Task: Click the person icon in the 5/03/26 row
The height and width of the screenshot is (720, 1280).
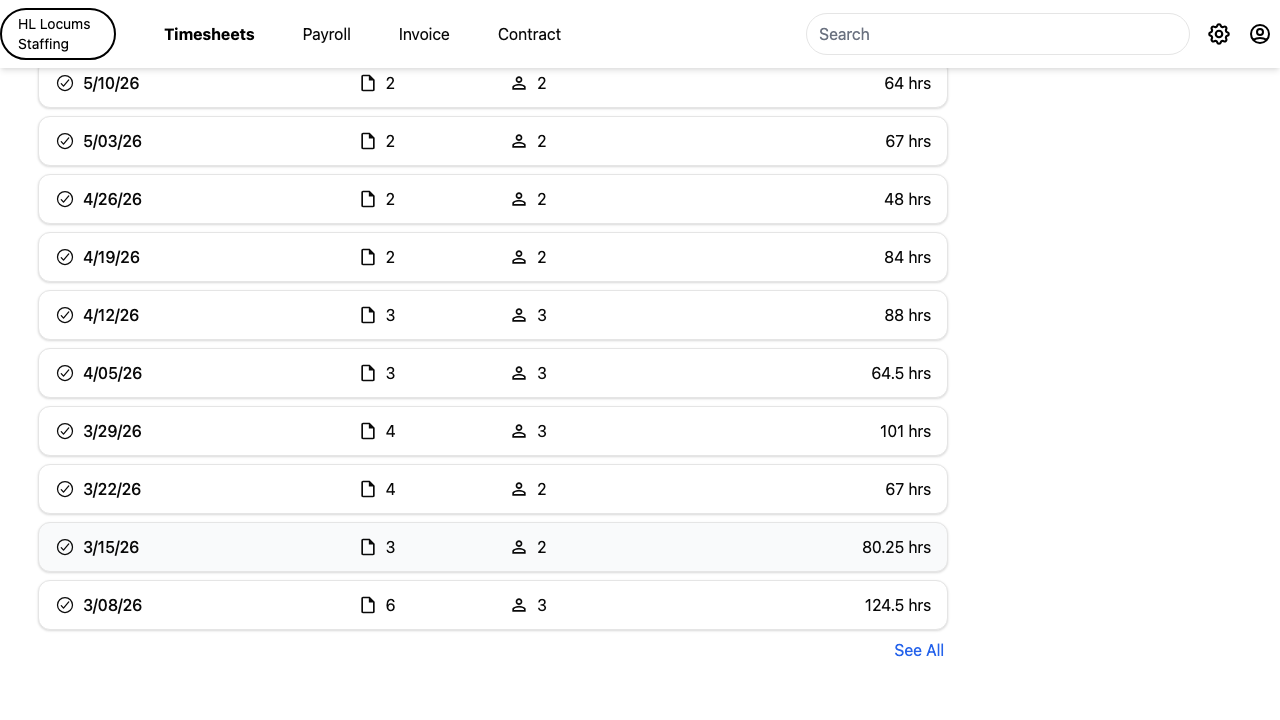Action: [519, 141]
